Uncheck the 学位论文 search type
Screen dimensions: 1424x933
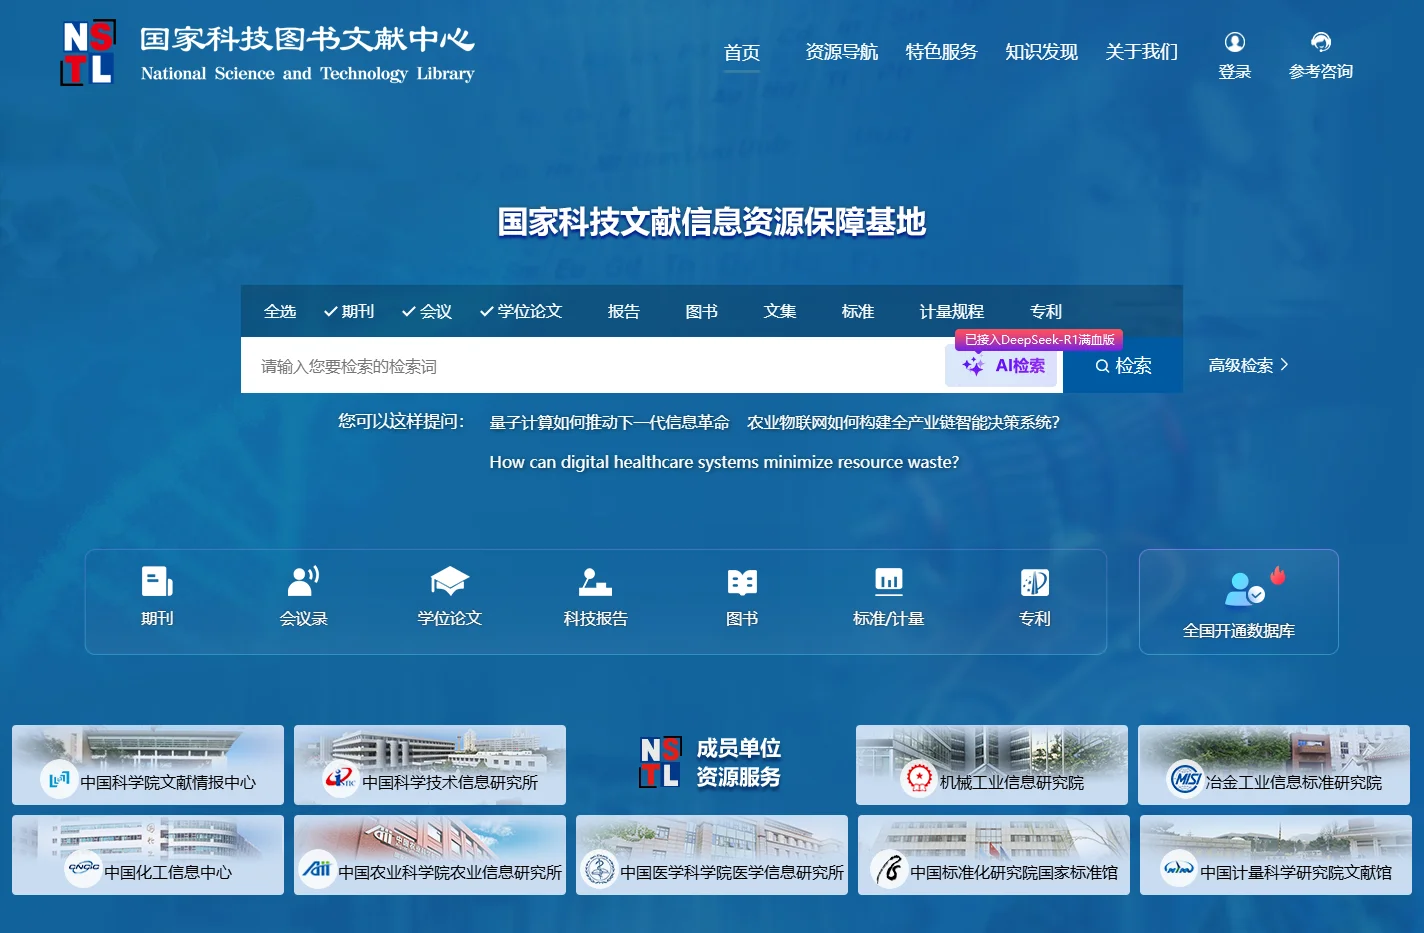(x=521, y=311)
